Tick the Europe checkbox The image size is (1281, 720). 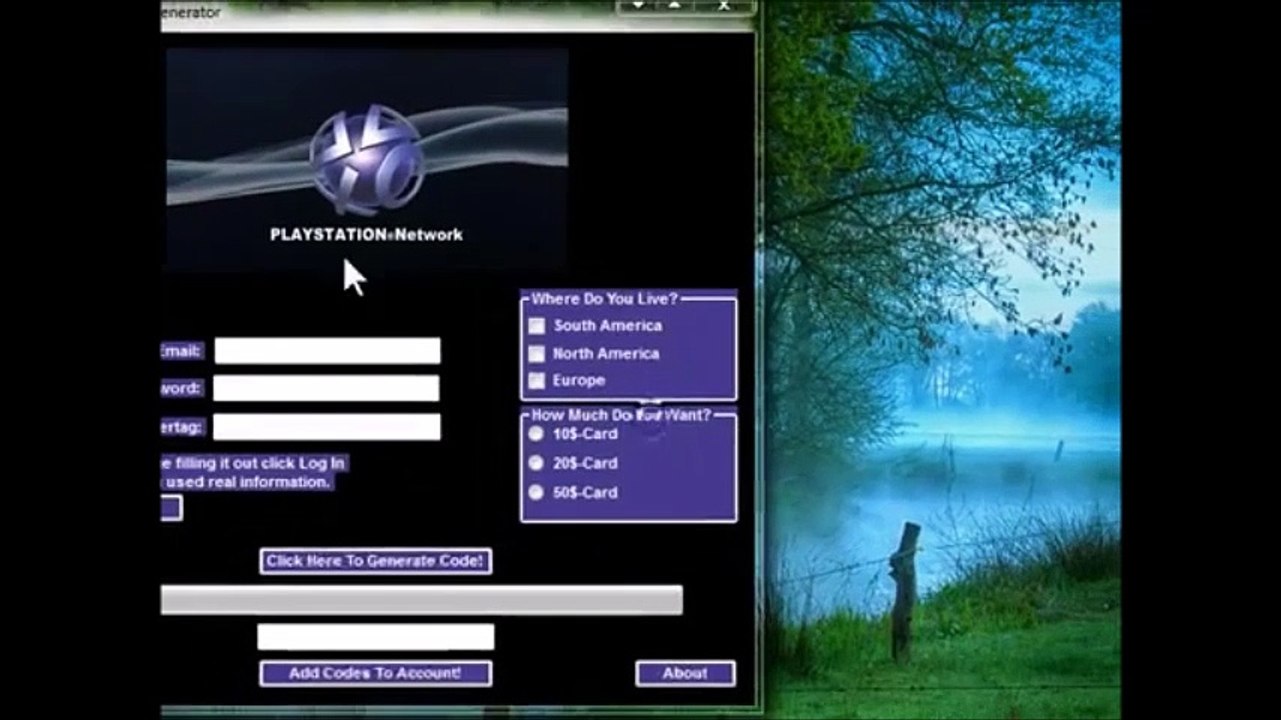[x=537, y=380]
